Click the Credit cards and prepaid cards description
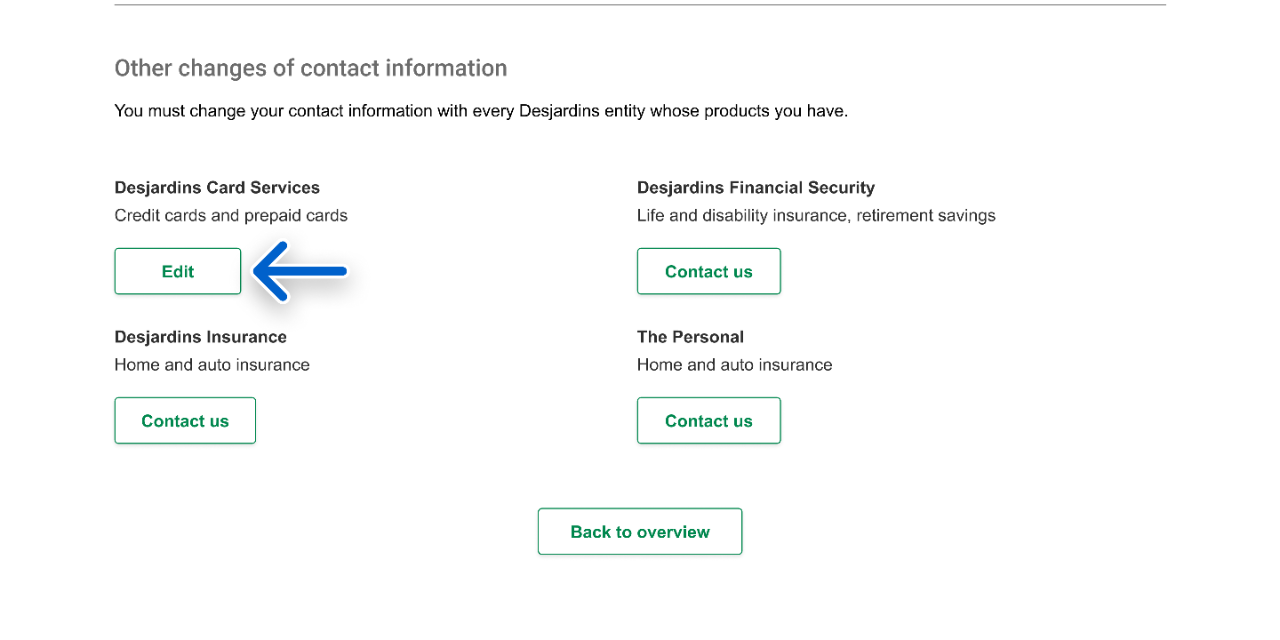This screenshot has height=640, width=1280. click(x=231, y=215)
